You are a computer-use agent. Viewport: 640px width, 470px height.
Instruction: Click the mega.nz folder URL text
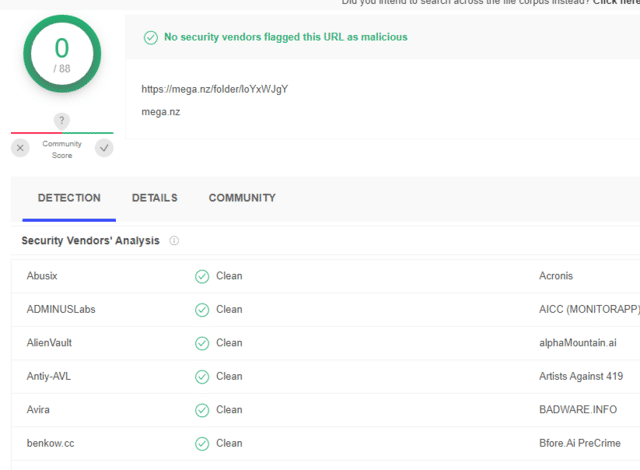click(215, 89)
